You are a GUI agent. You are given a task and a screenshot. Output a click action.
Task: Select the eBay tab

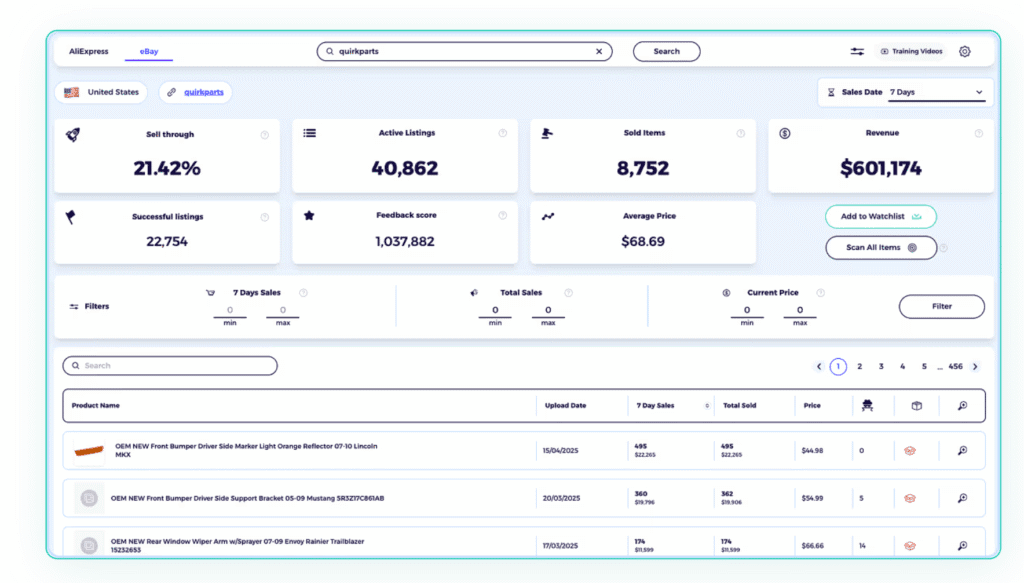pyautogui.click(x=148, y=51)
